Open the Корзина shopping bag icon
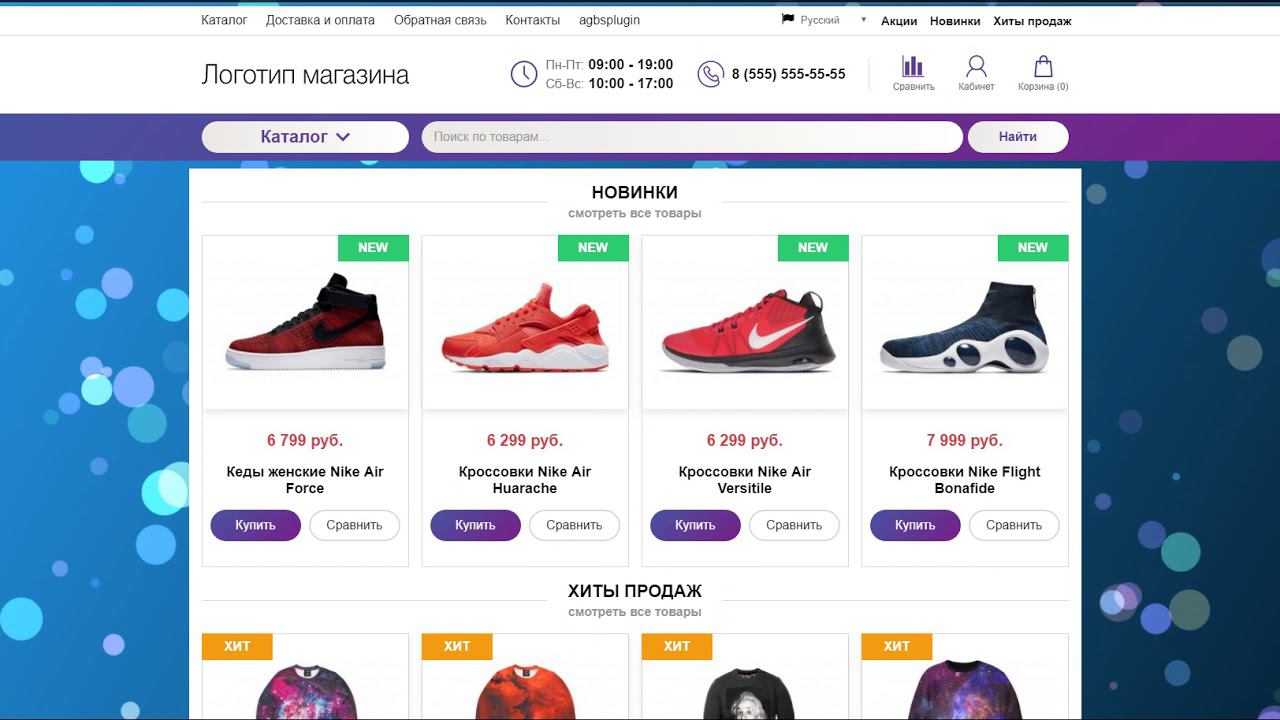Screen dimensions: 1280x720 pos(1043,67)
